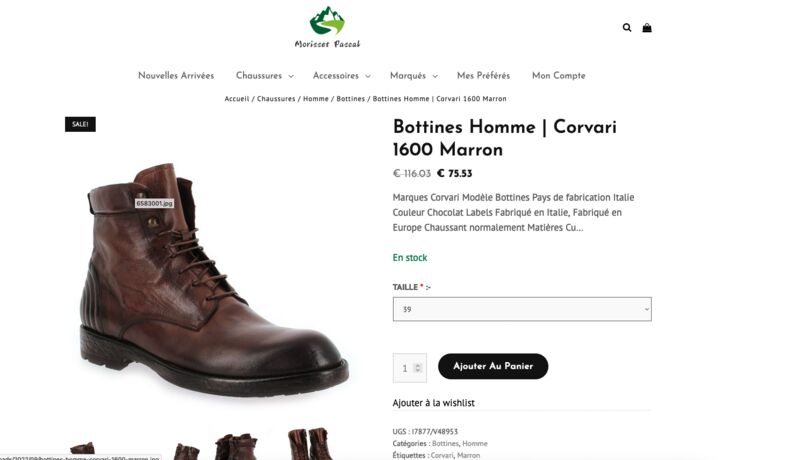Image resolution: width=800 pixels, height=460 pixels.
Task: Open the shopping bag cart icon
Action: pos(646,28)
